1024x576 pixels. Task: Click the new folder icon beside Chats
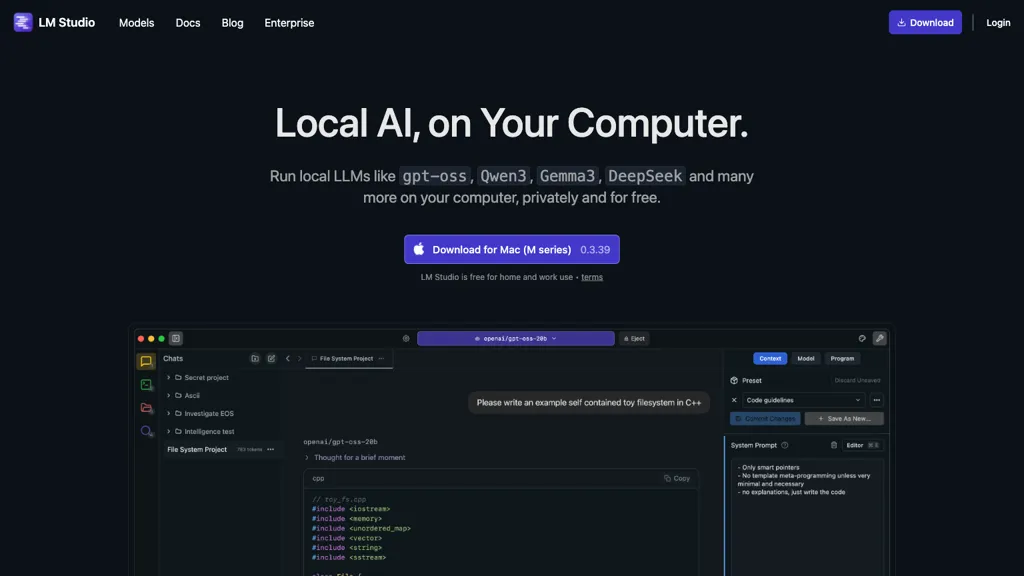(x=255, y=359)
